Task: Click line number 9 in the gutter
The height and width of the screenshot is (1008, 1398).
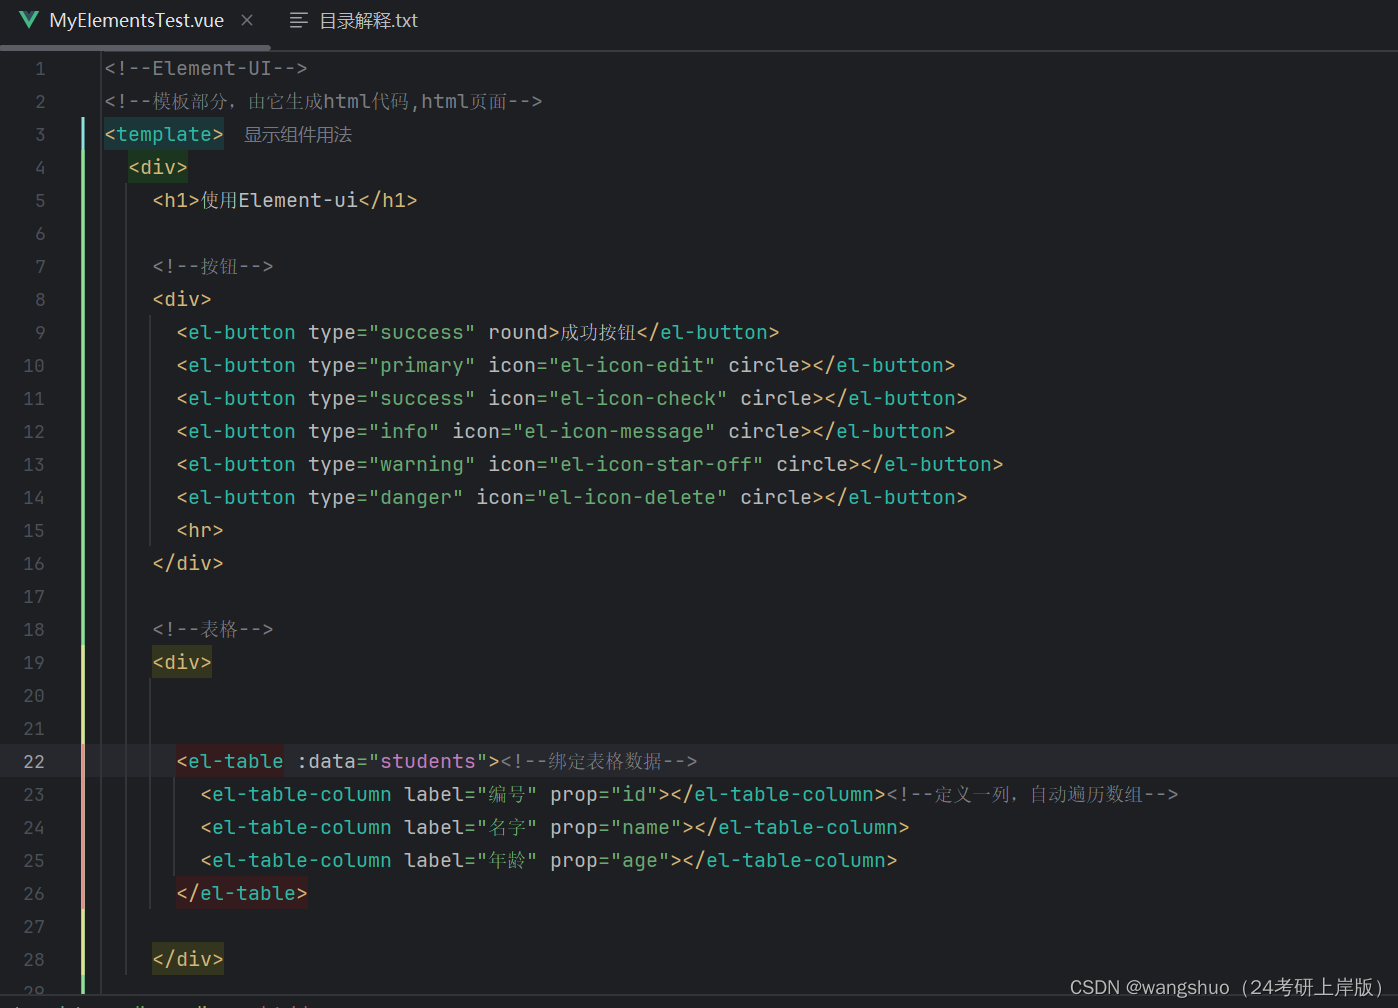Action: (40, 332)
